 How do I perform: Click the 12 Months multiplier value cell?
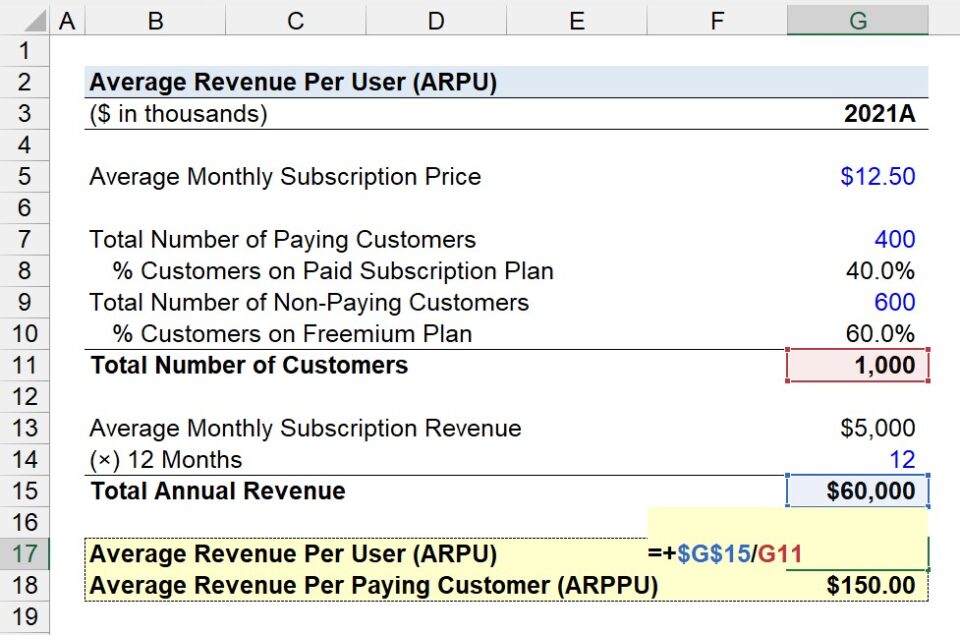(857, 459)
